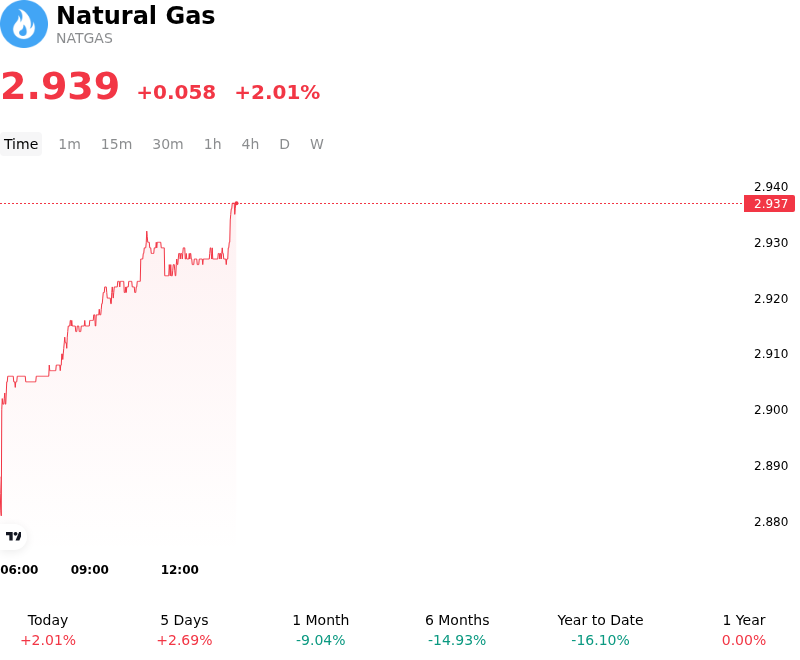Switch to the 15m interval
800x660 pixels.
(116, 144)
